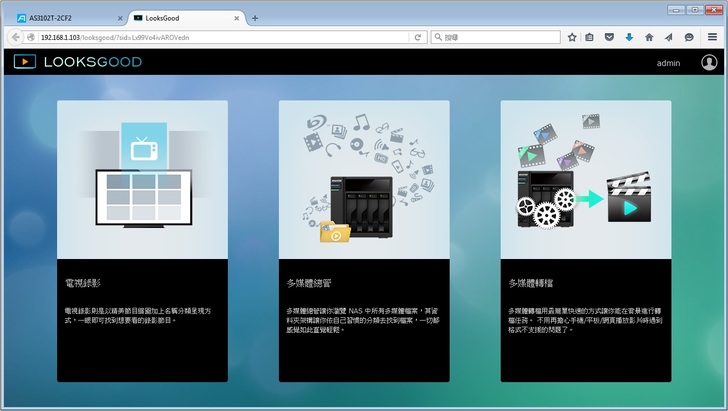Open a new browser tab
The image size is (728, 411).
tap(255, 18)
